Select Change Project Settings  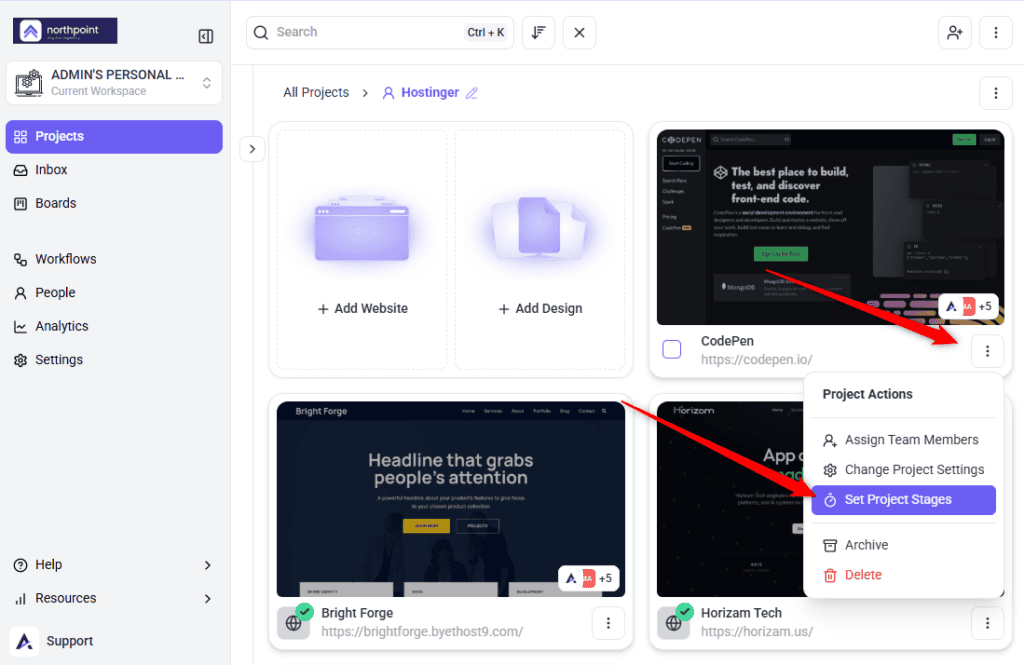pyautogui.click(x=903, y=470)
